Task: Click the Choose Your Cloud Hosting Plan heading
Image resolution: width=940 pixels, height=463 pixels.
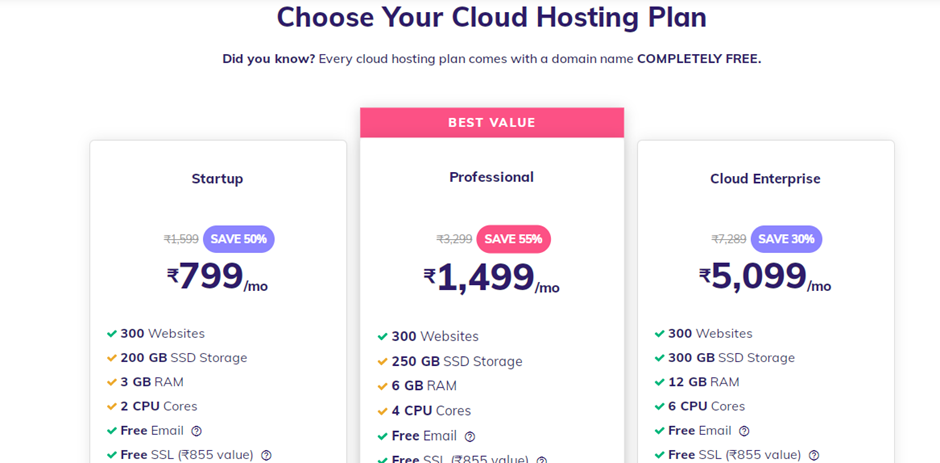Action: [x=491, y=17]
